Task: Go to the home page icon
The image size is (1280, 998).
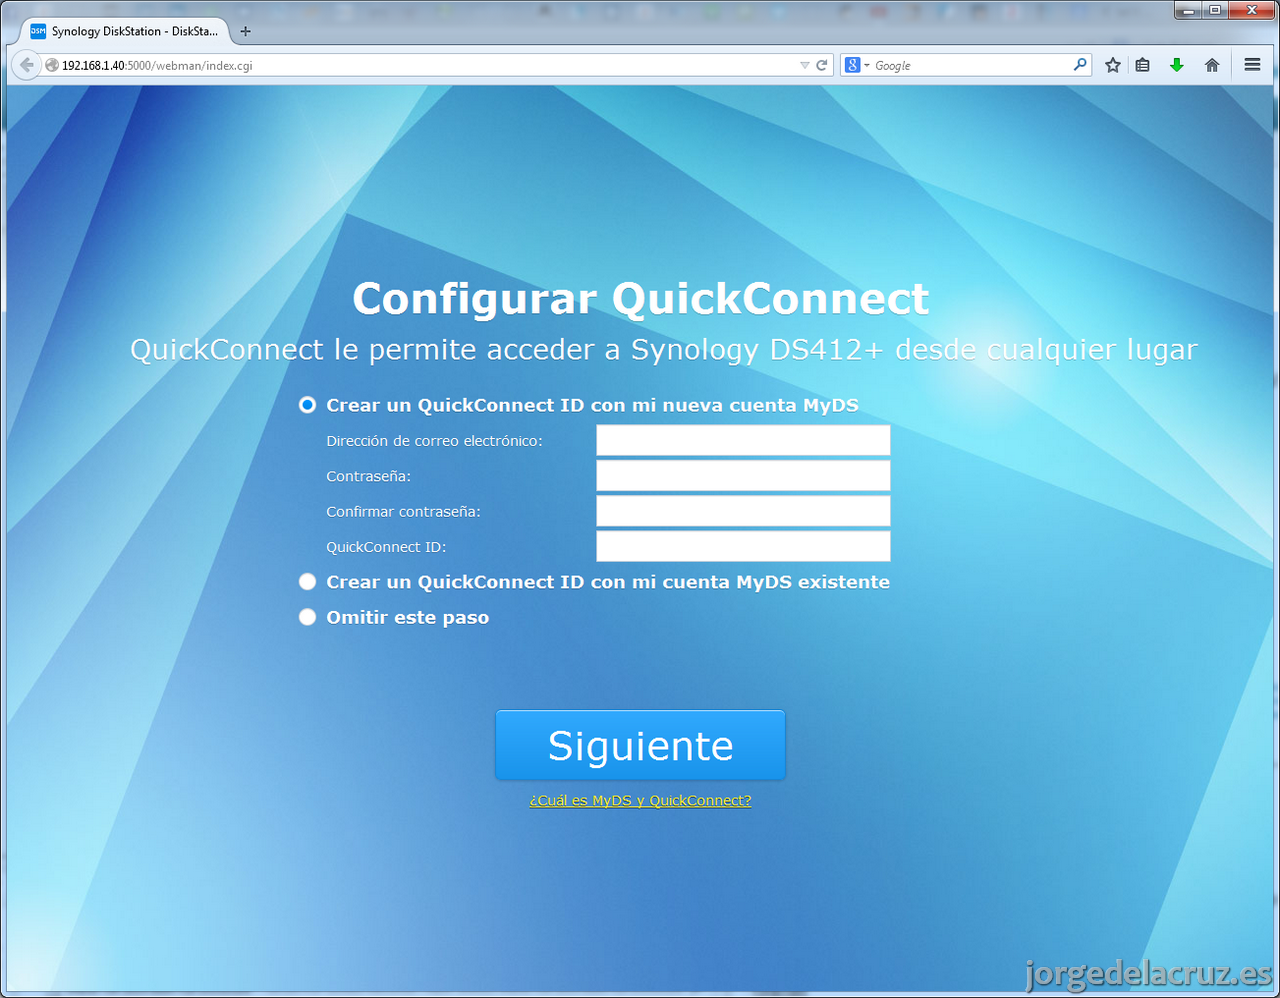Action: point(1212,65)
